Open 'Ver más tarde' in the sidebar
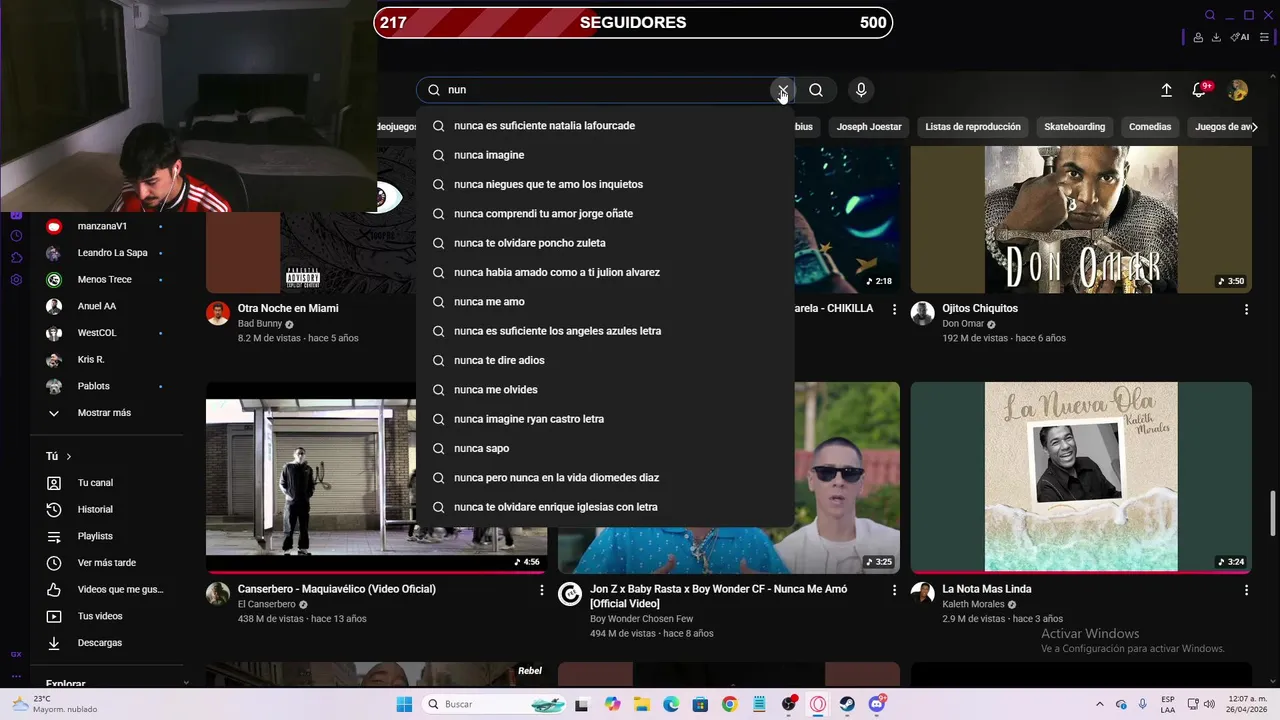This screenshot has width=1280, height=720. (x=105, y=563)
